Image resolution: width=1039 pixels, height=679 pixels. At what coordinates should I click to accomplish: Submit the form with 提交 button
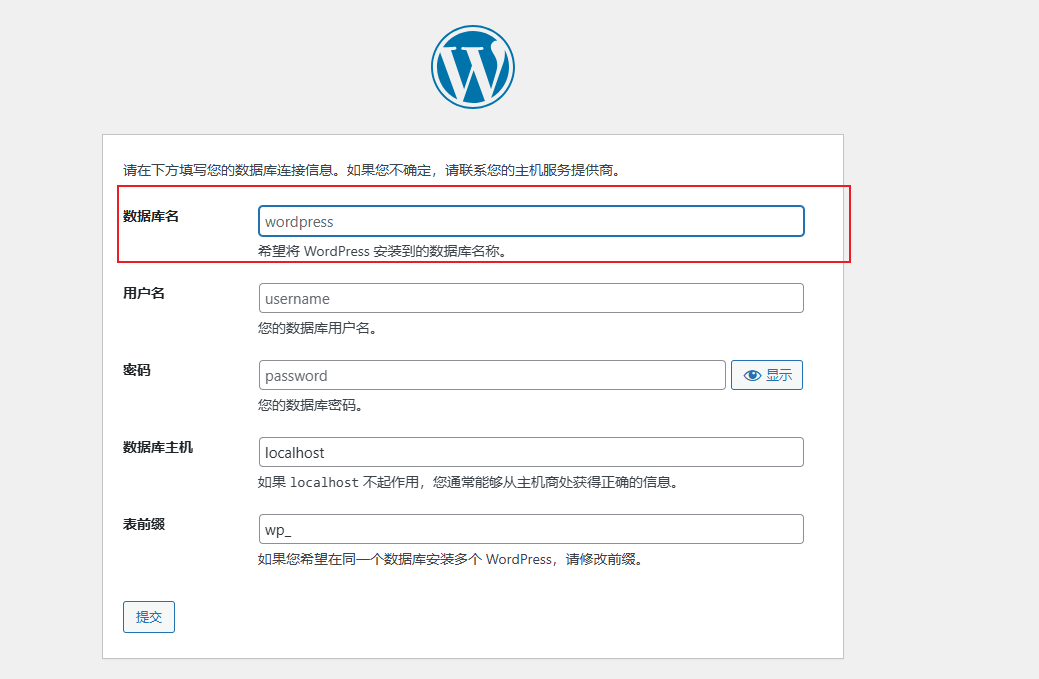point(149,617)
